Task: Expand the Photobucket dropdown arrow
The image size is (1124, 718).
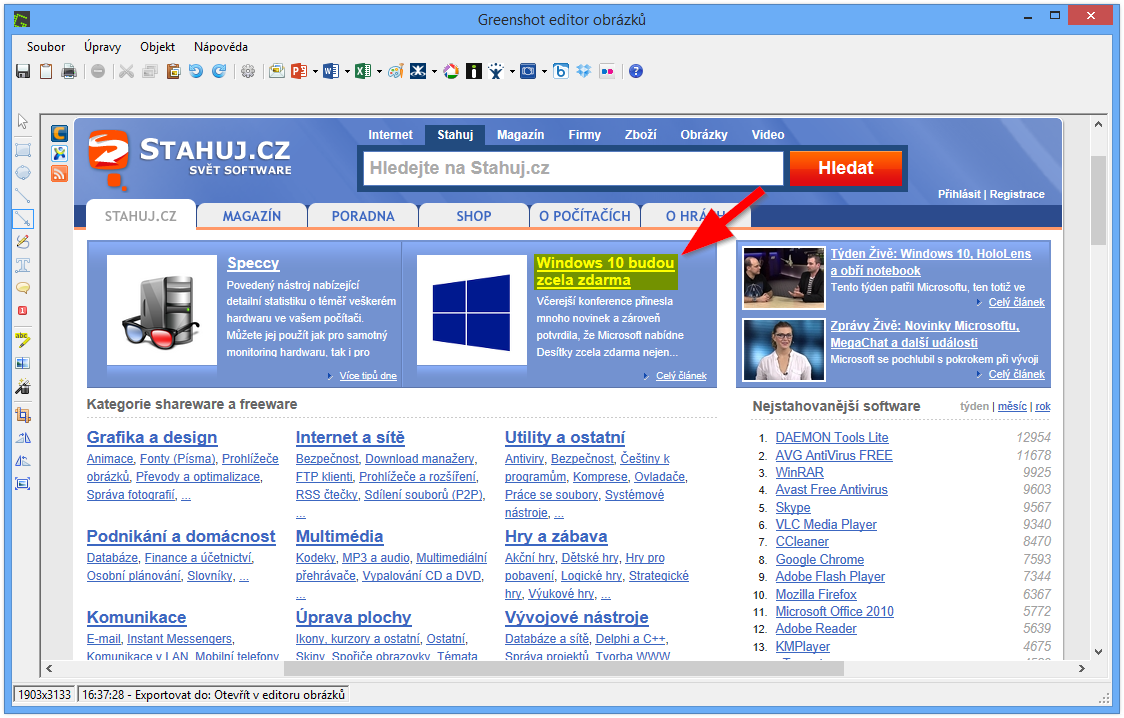Action: pyautogui.click(x=544, y=71)
